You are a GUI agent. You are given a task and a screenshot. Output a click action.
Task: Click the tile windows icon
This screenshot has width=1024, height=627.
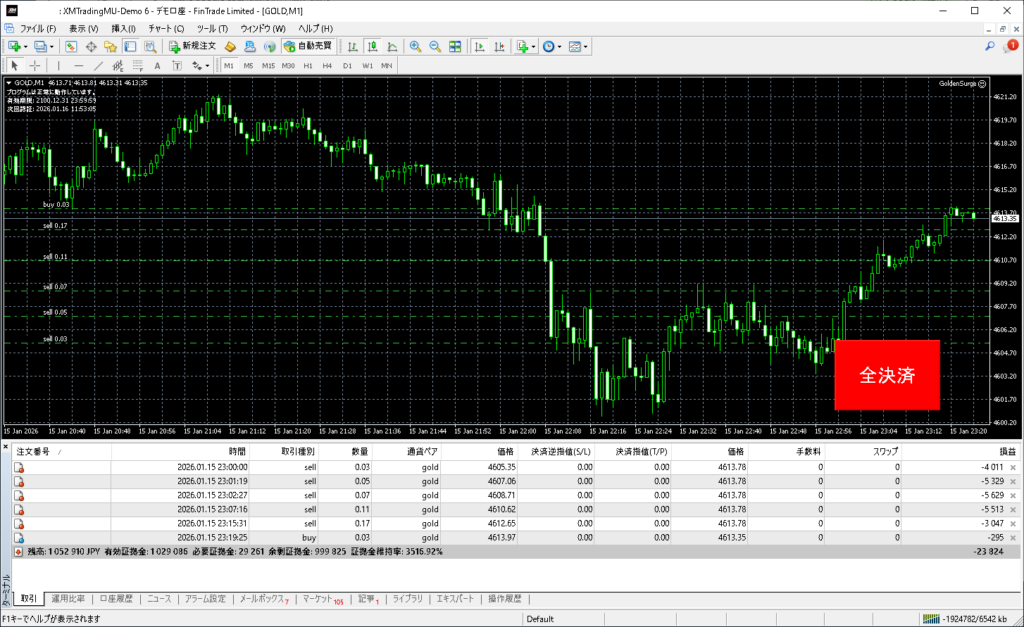pos(455,46)
